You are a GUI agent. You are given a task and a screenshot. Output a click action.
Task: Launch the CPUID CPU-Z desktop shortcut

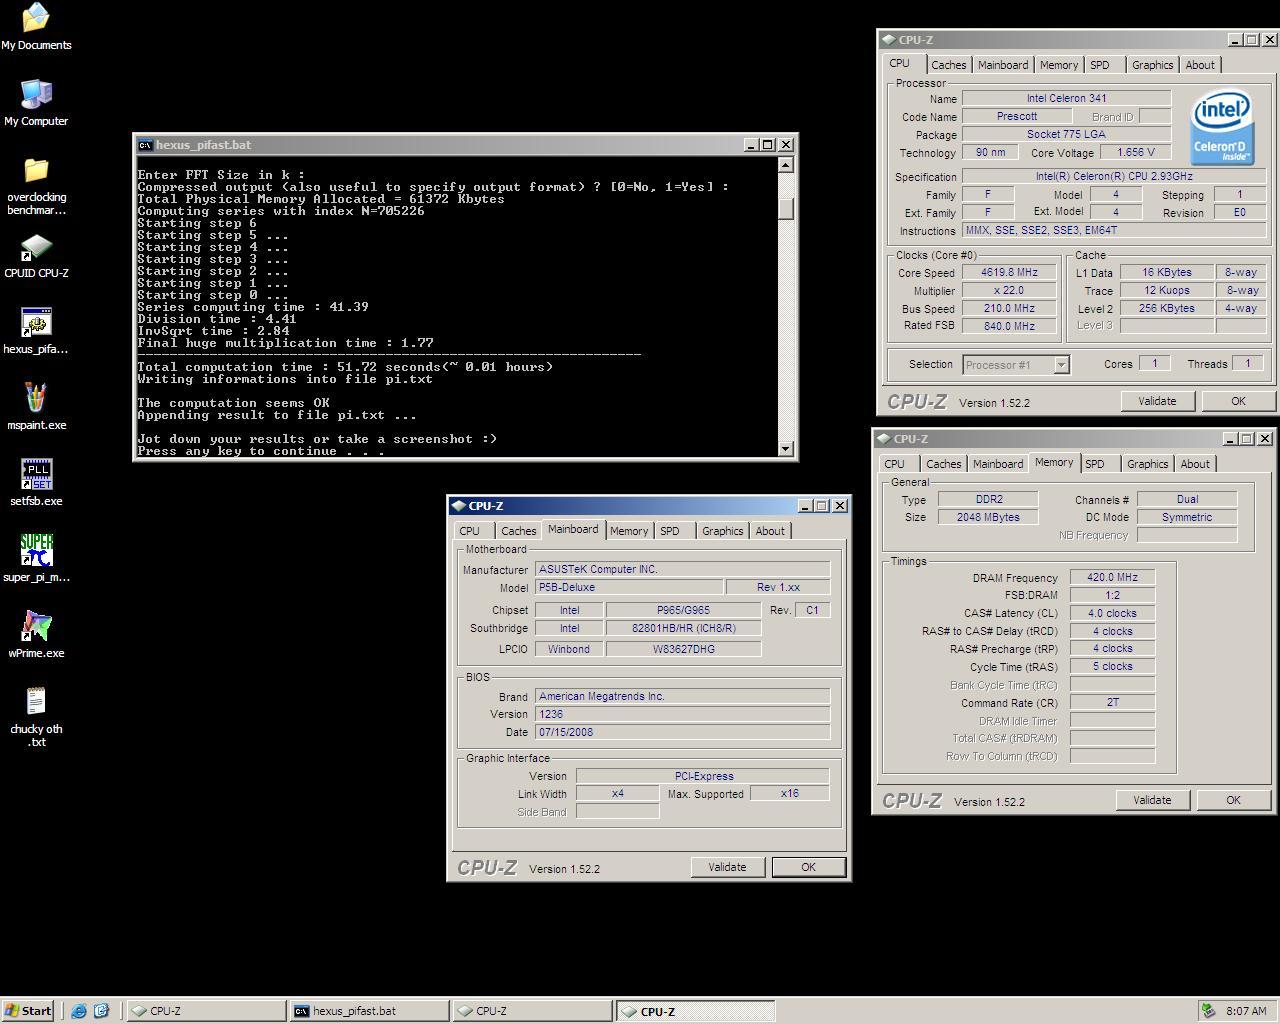(36, 256)
